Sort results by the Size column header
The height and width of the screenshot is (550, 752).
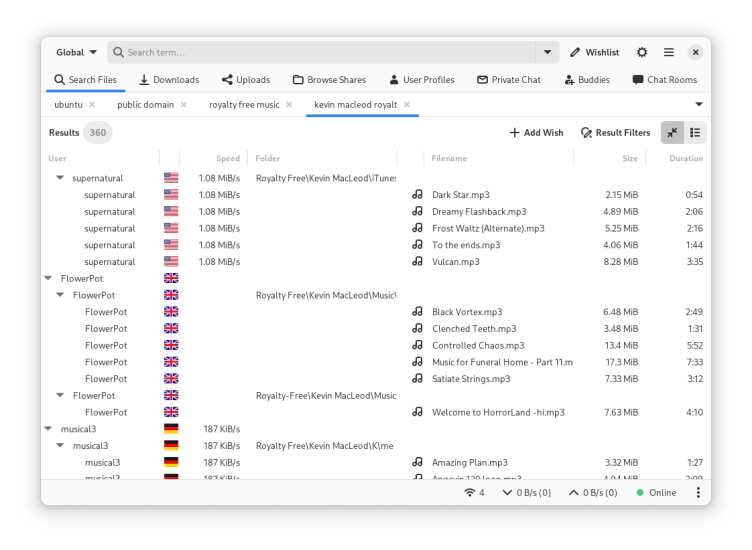pos(629,158)
